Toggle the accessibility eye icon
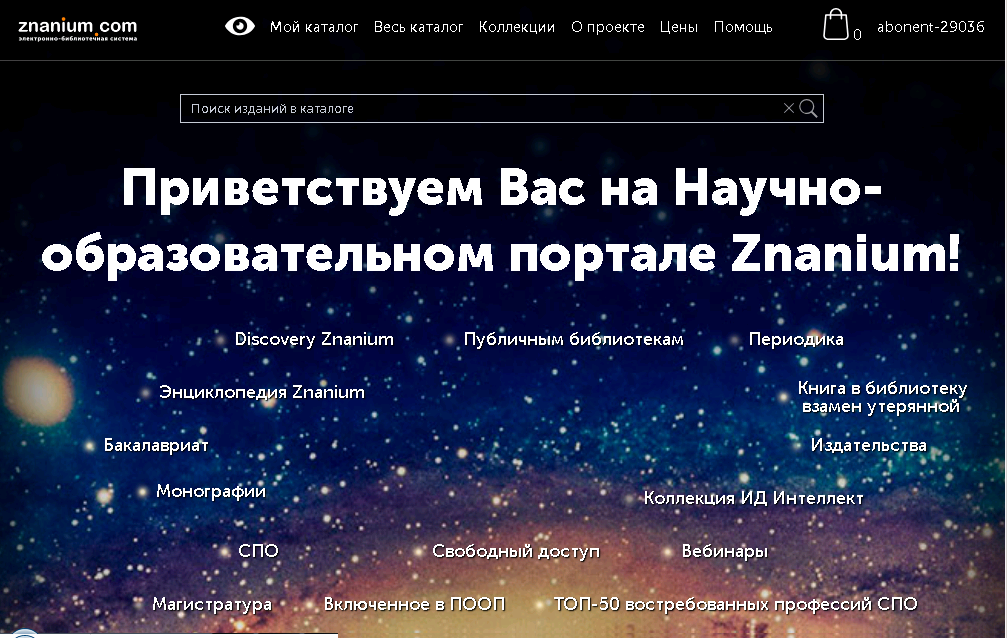The image size is (1008, 638). [240, 26]
